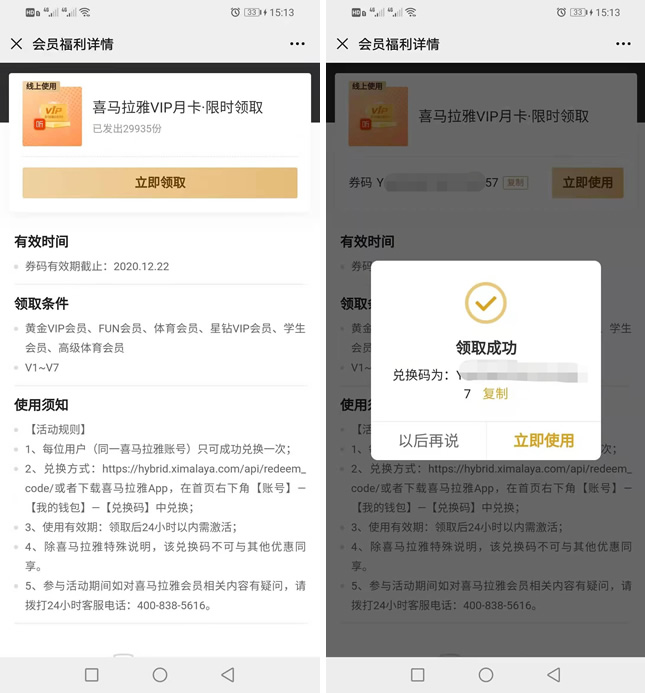Image resolution: width=645 pixels, height=693 pixels.
Task: Open VIP card thumbnail on left phone
Action: click(x=52, y=116)
